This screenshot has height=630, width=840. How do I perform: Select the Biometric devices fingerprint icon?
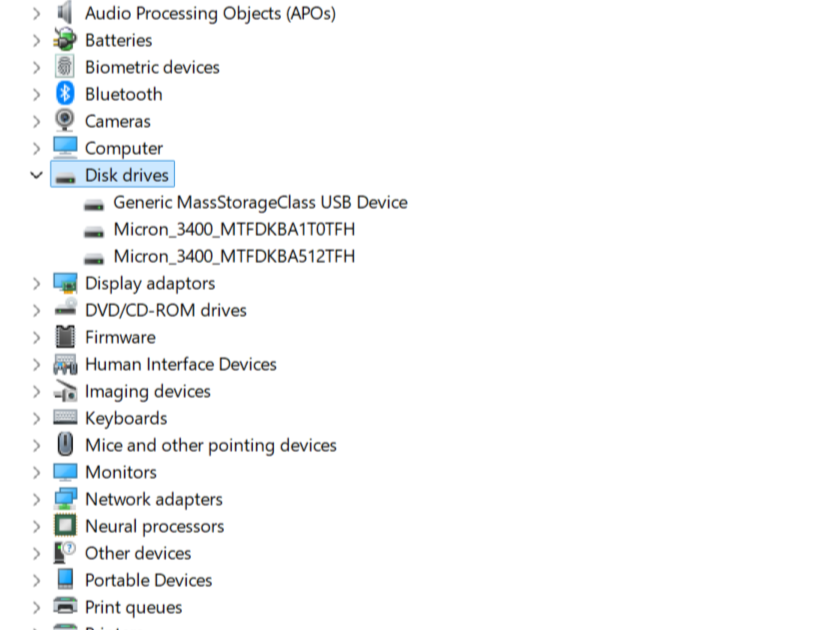[x=64, y=66]
